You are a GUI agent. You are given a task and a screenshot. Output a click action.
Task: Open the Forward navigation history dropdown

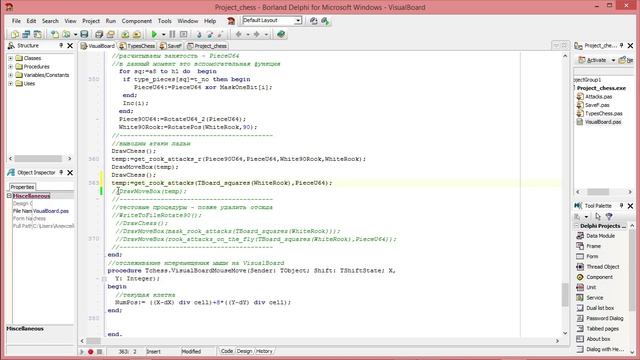point(266,35)
